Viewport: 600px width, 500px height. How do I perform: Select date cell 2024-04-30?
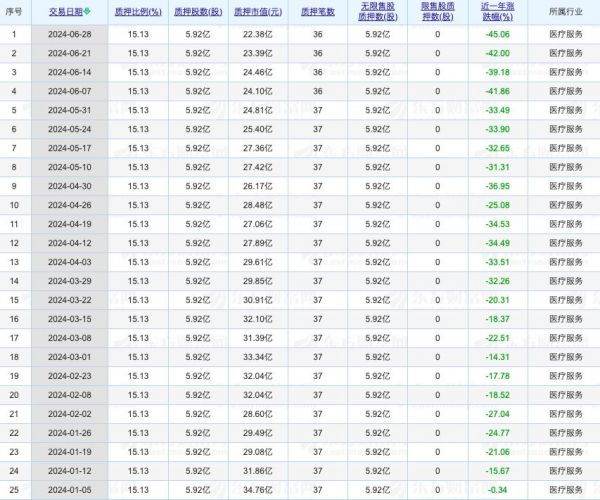70,186
